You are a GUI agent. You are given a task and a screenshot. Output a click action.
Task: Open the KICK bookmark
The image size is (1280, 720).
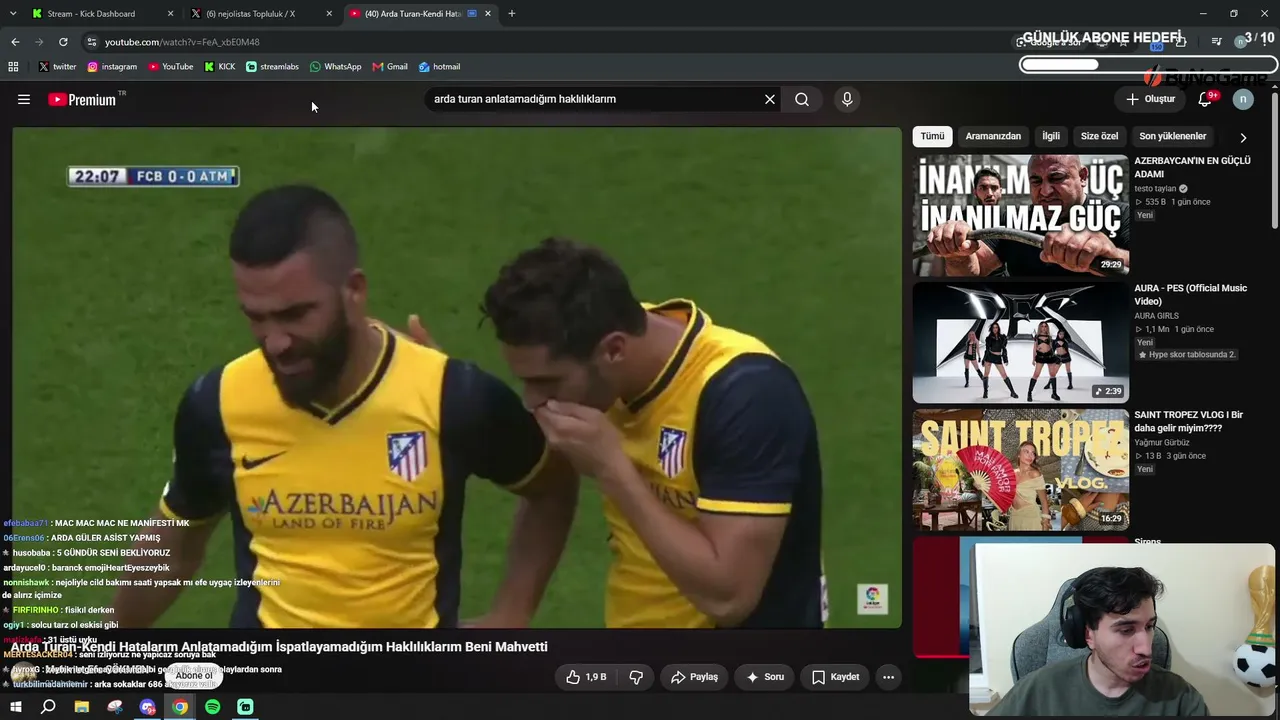click(220, 67)
